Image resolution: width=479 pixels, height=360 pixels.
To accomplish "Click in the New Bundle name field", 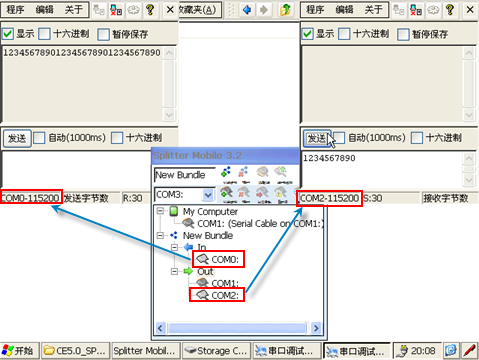I will 185,175.
